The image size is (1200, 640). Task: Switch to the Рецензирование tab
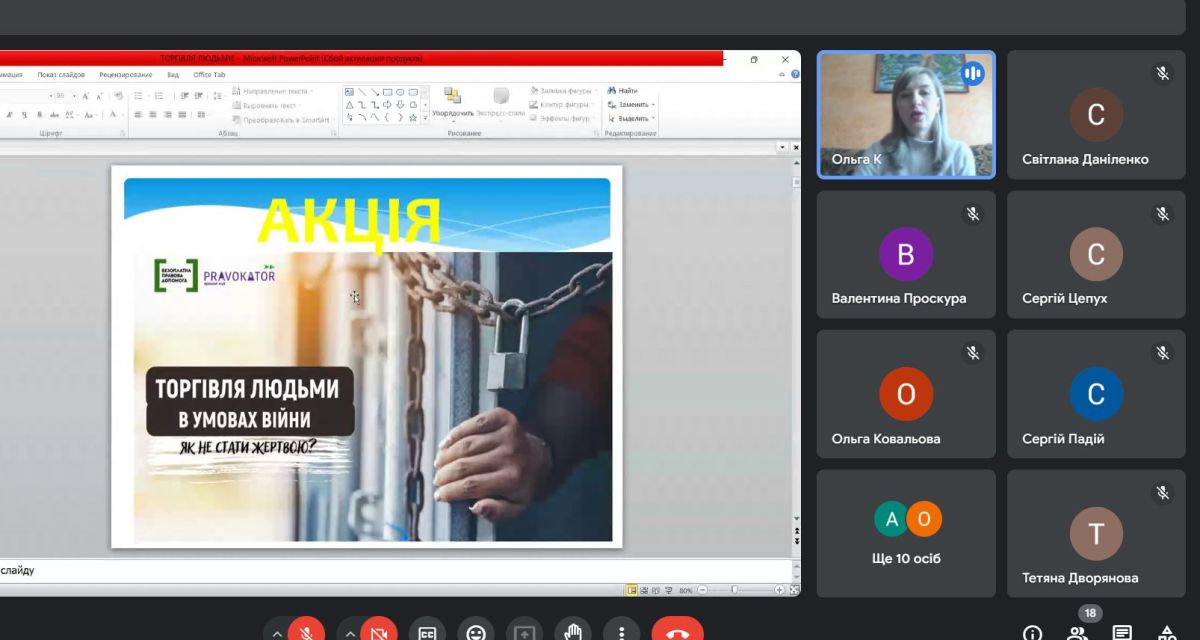(126, 75)
